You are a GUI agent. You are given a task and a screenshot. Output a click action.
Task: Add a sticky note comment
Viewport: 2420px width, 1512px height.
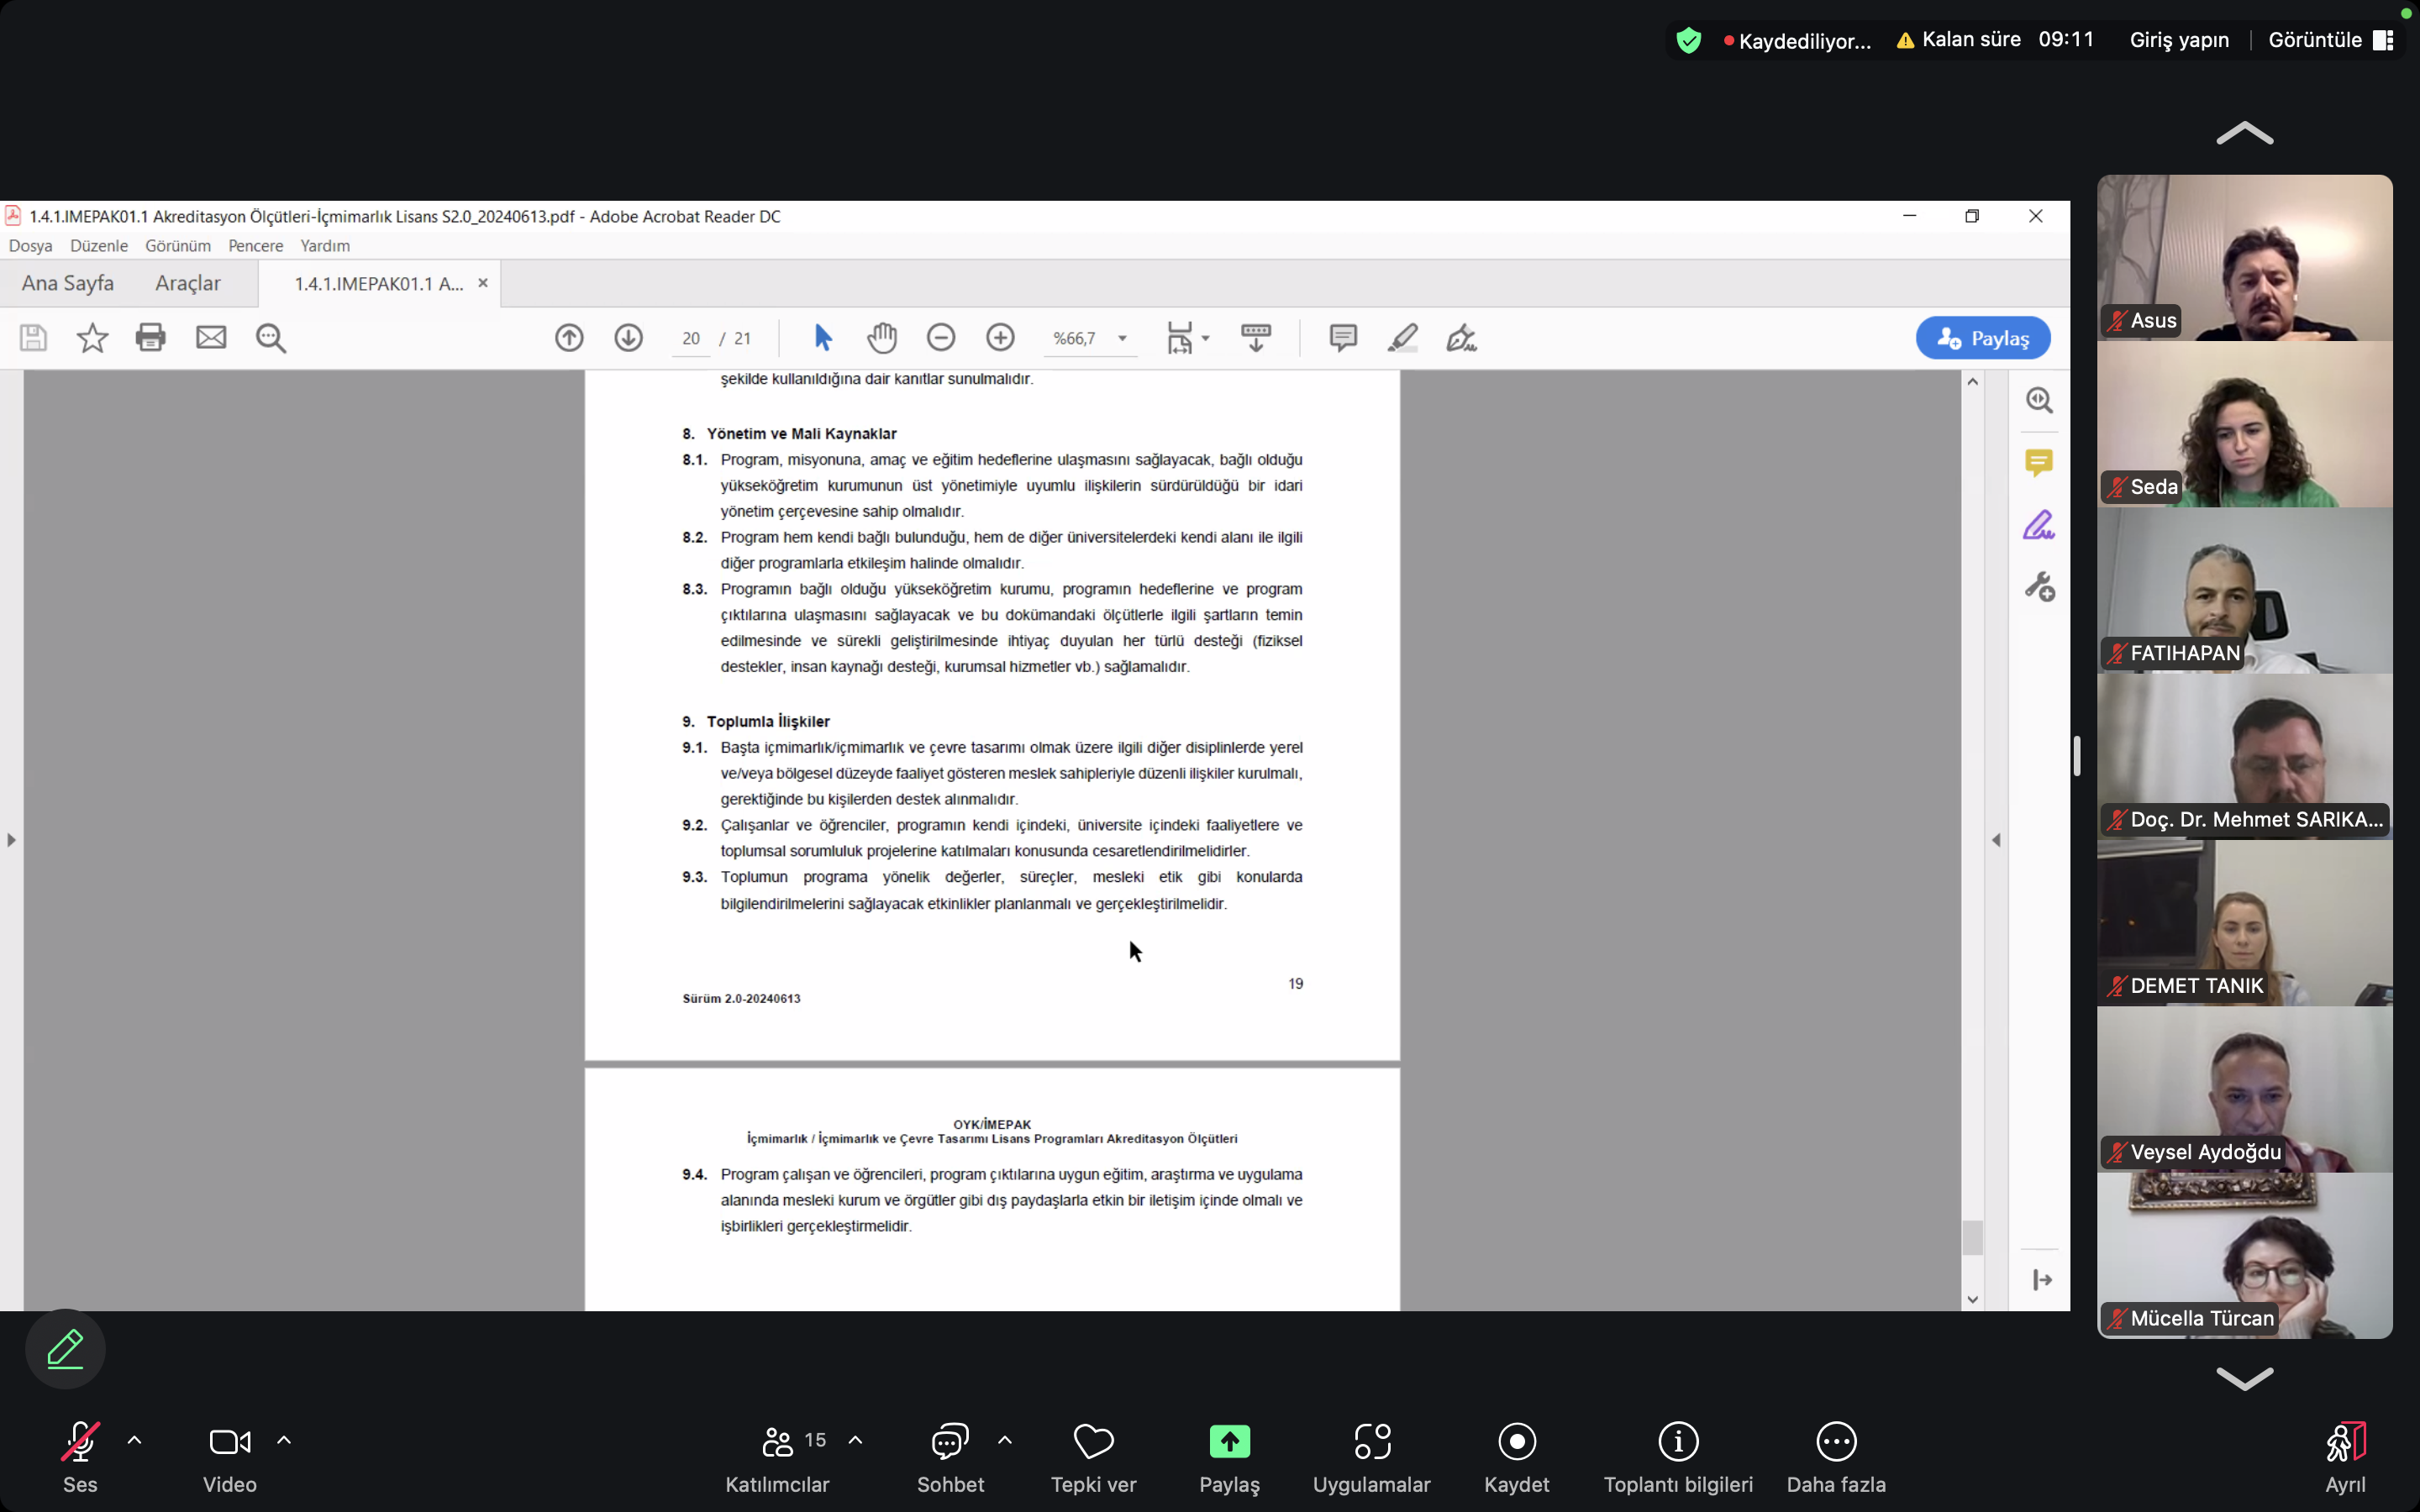click(x=1343, y=338)
